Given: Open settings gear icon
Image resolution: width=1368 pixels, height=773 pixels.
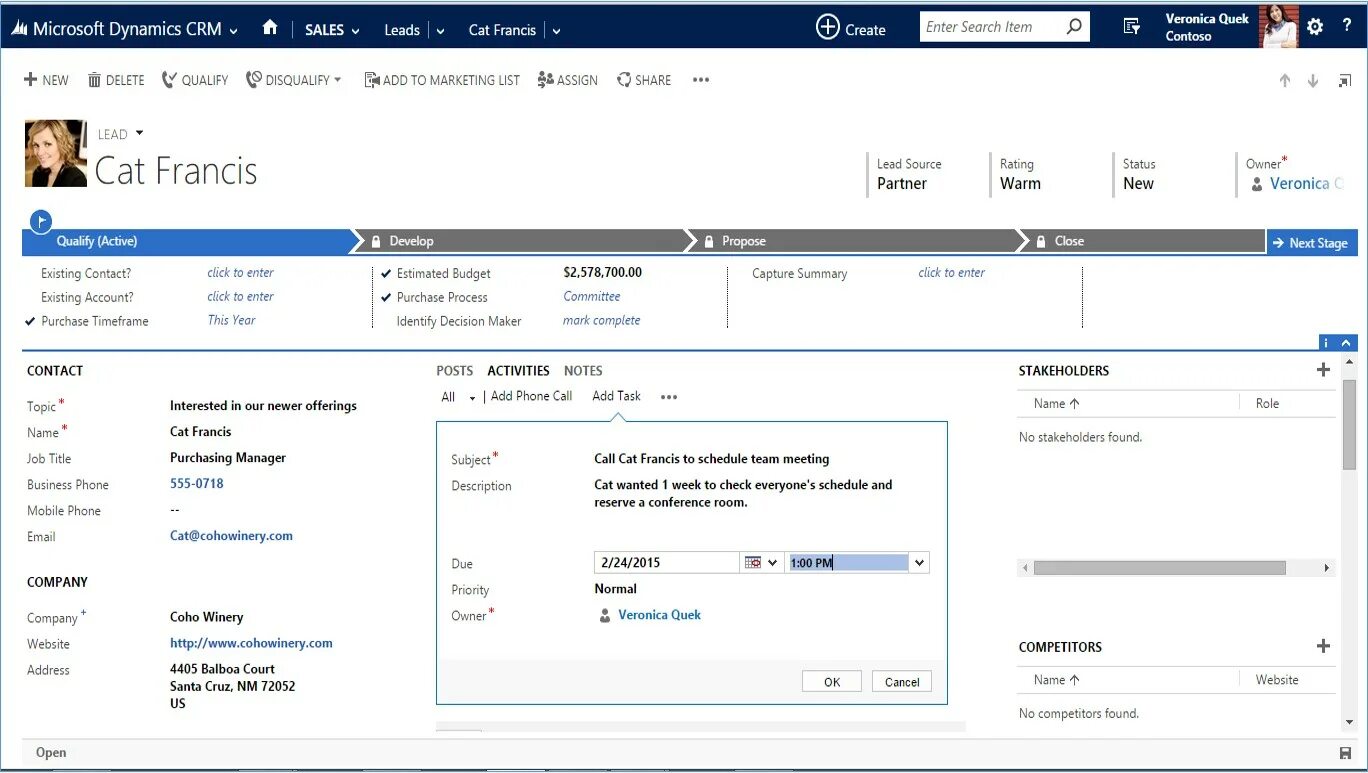Looking at the screenshot, I should (1315, 27).
